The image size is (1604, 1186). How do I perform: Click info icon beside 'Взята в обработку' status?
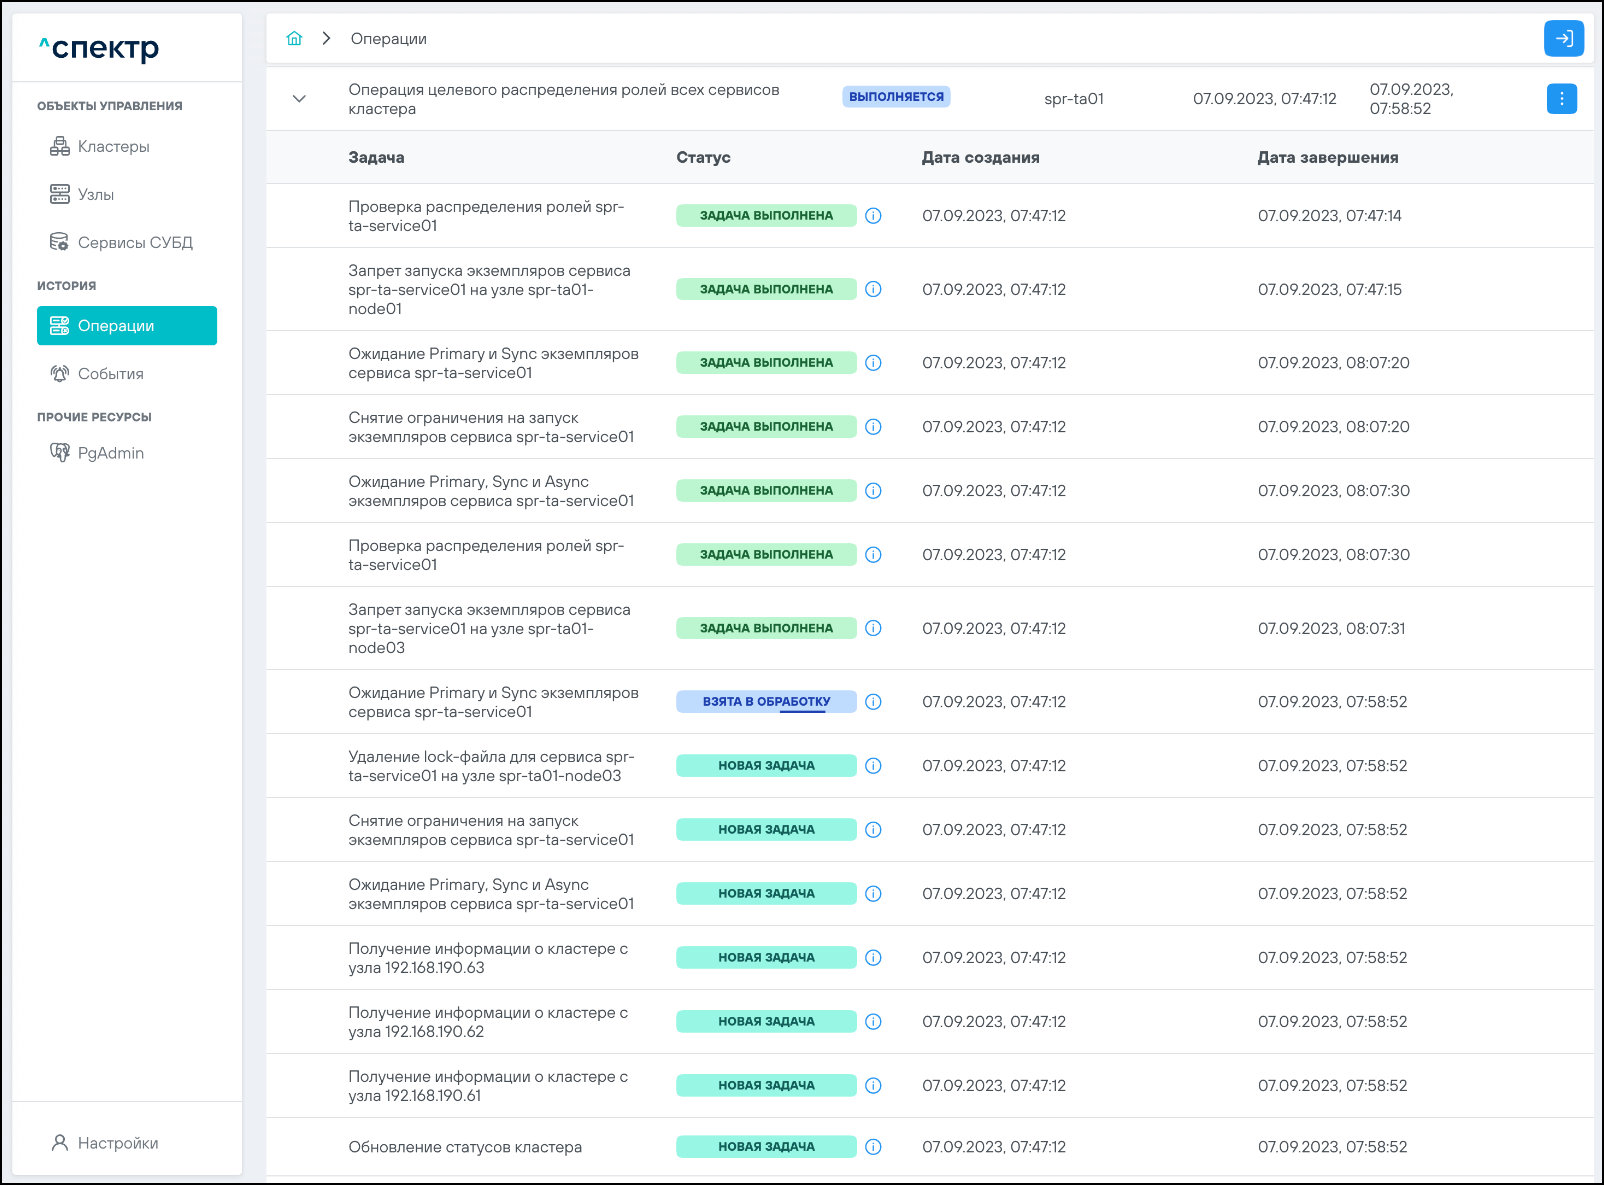873,702
